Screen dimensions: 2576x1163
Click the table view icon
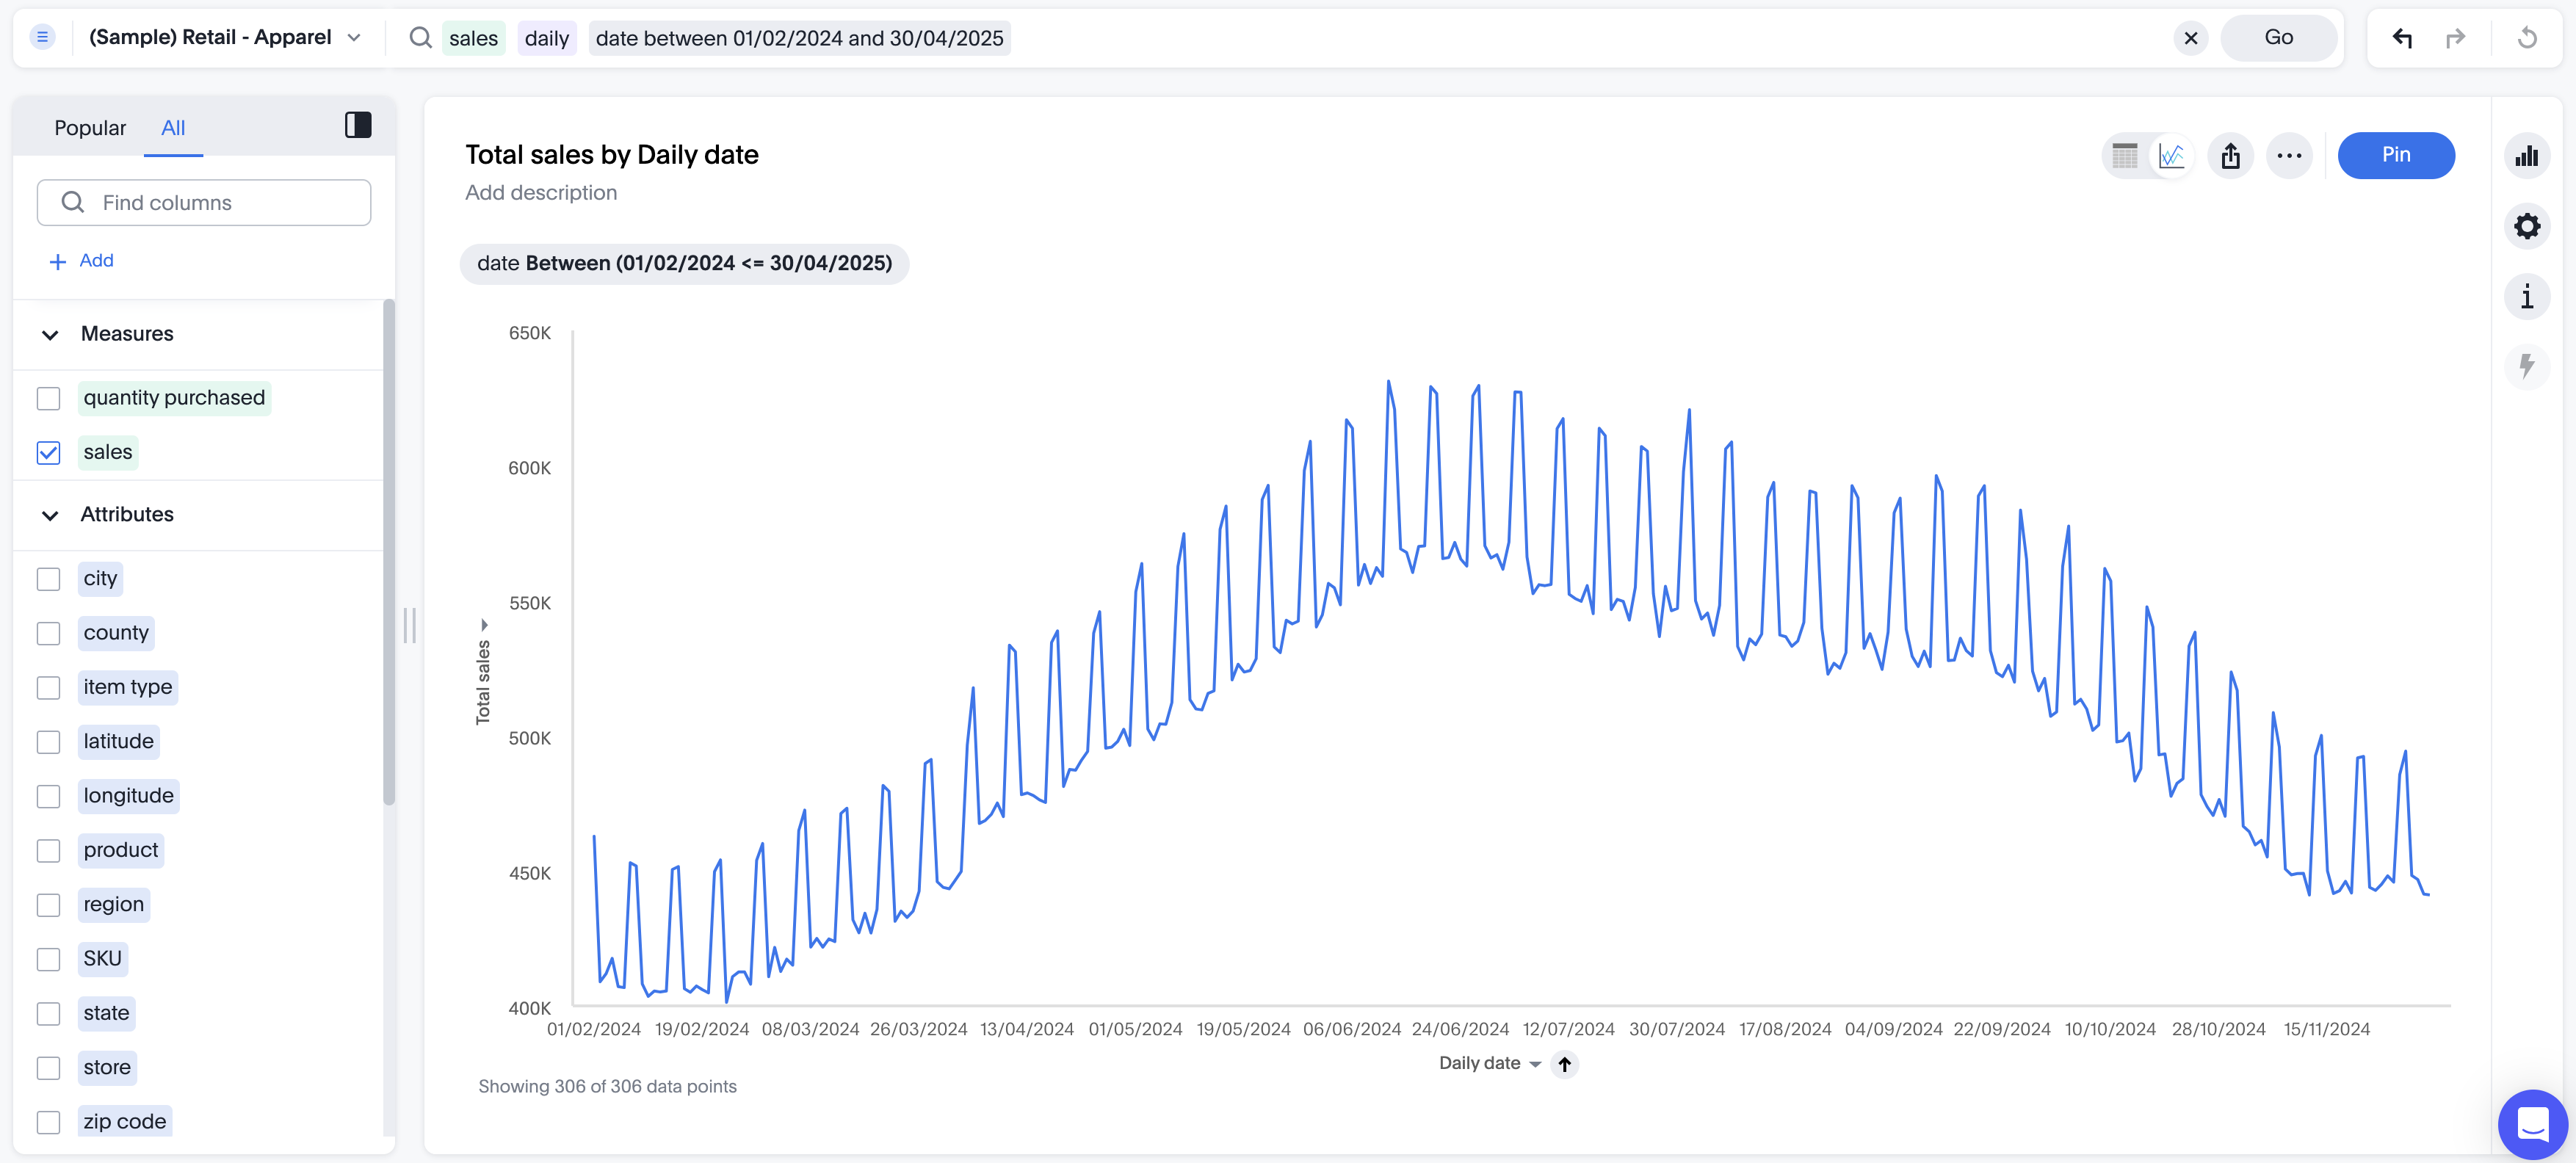[2124, 154]
